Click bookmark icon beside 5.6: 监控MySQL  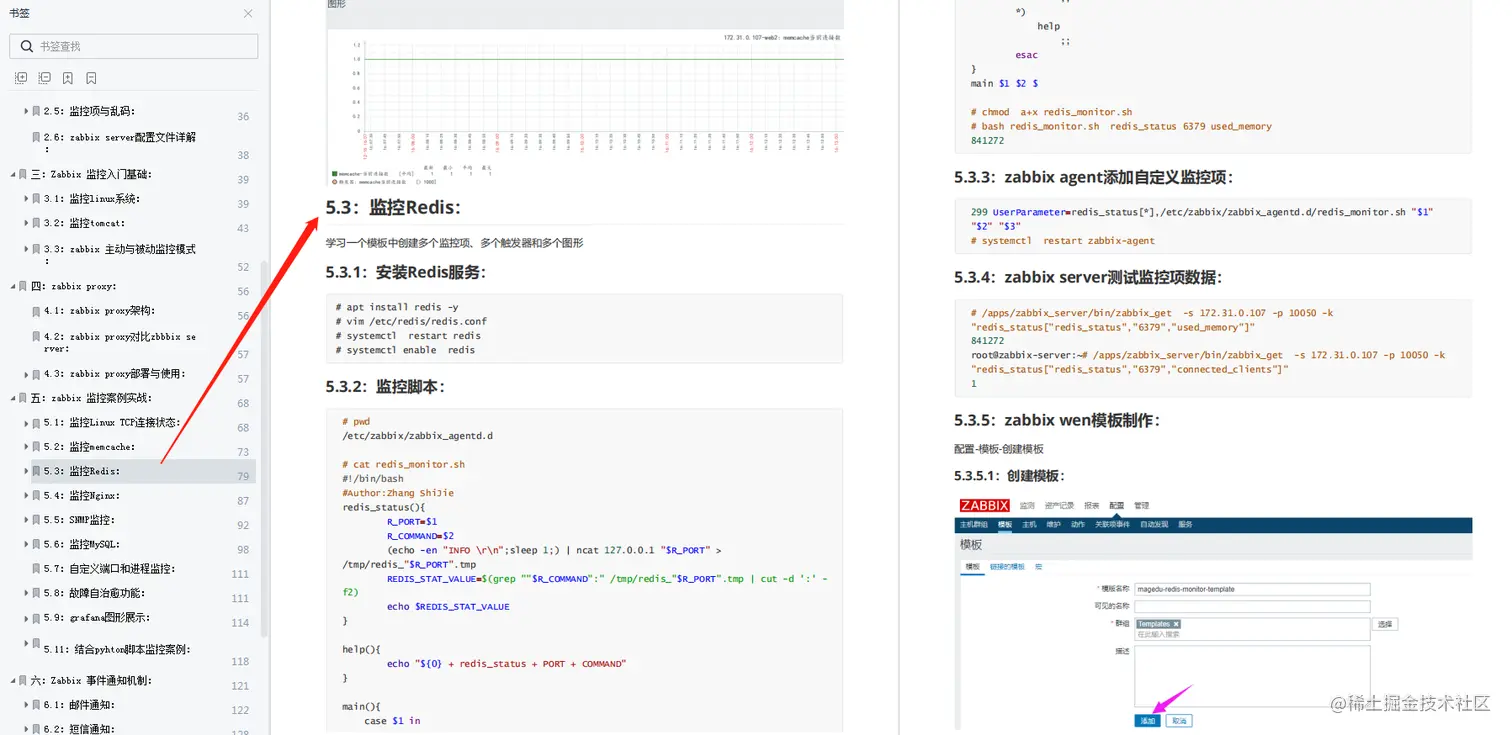click(37, 545)
